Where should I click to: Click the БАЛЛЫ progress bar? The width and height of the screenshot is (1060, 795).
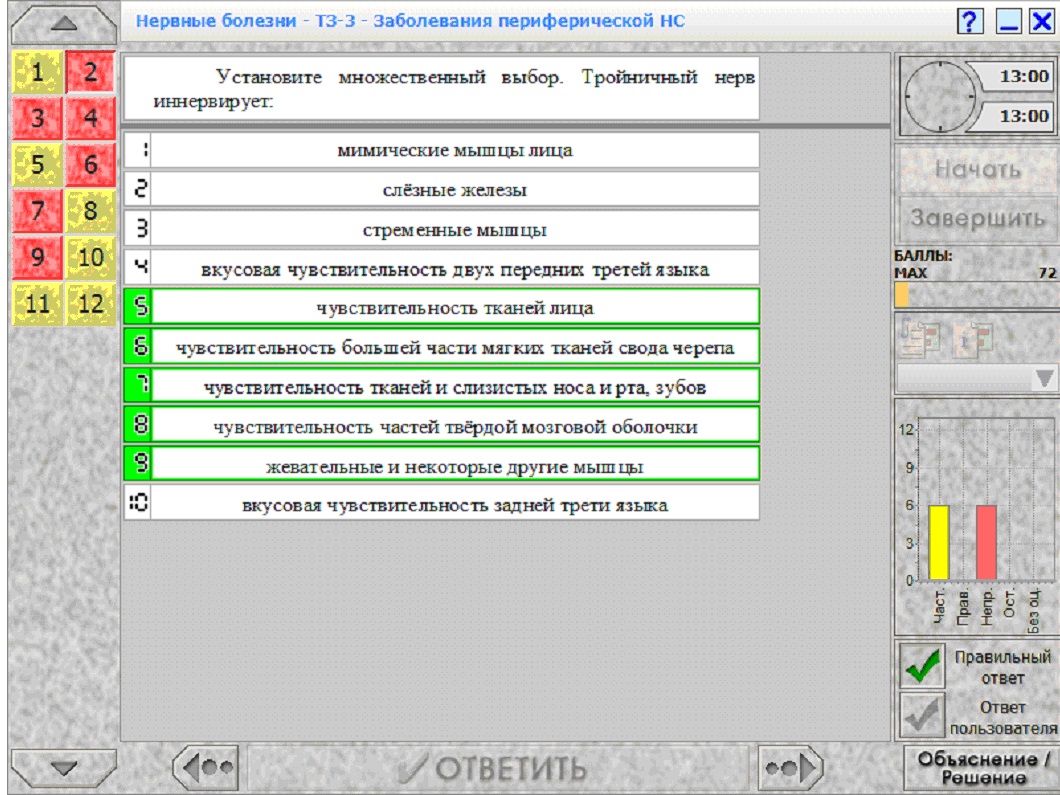(976, 295)
